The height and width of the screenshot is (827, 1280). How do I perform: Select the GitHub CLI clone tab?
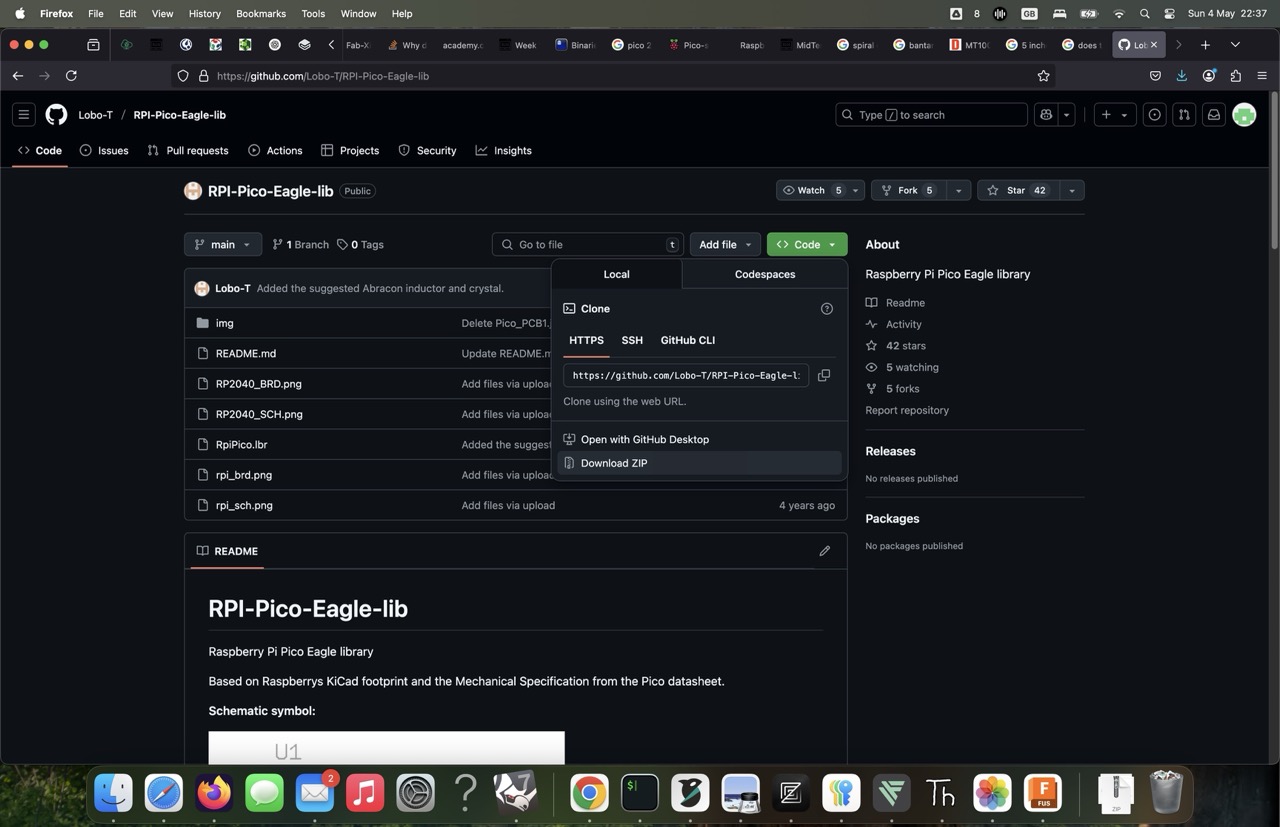coord(687,340)
